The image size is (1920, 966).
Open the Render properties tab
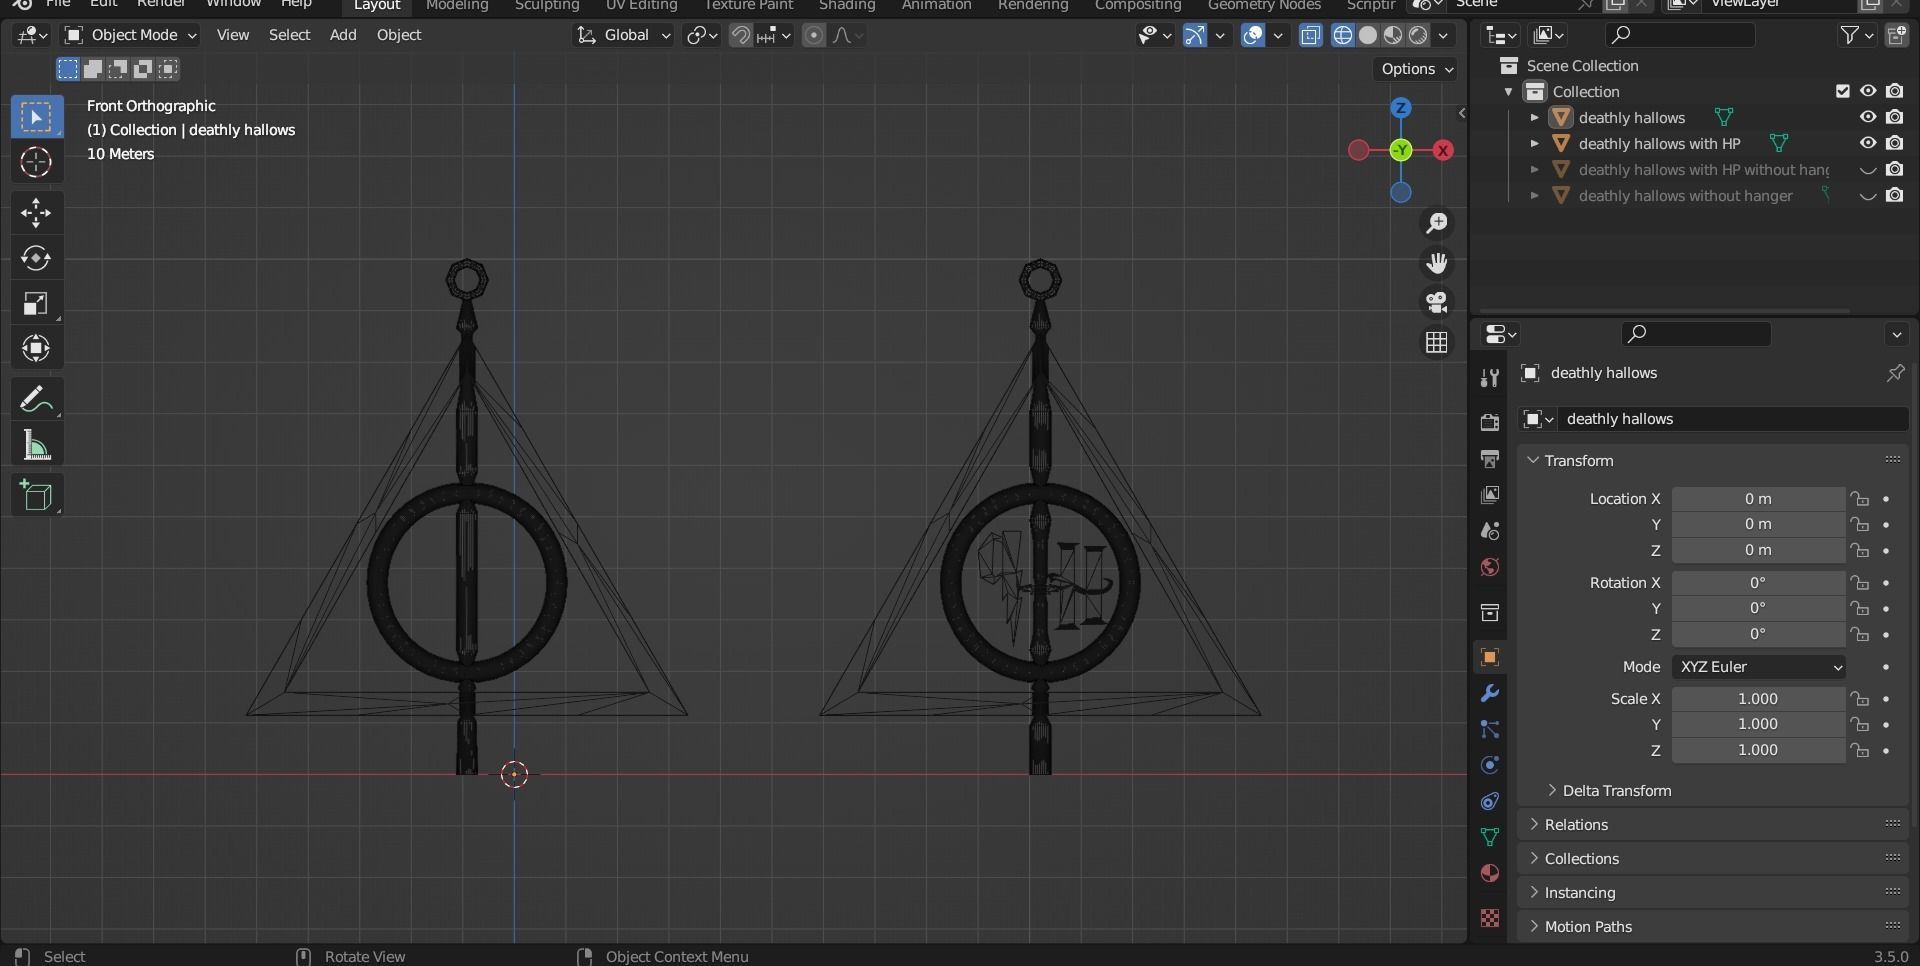tap(1490, 422)
